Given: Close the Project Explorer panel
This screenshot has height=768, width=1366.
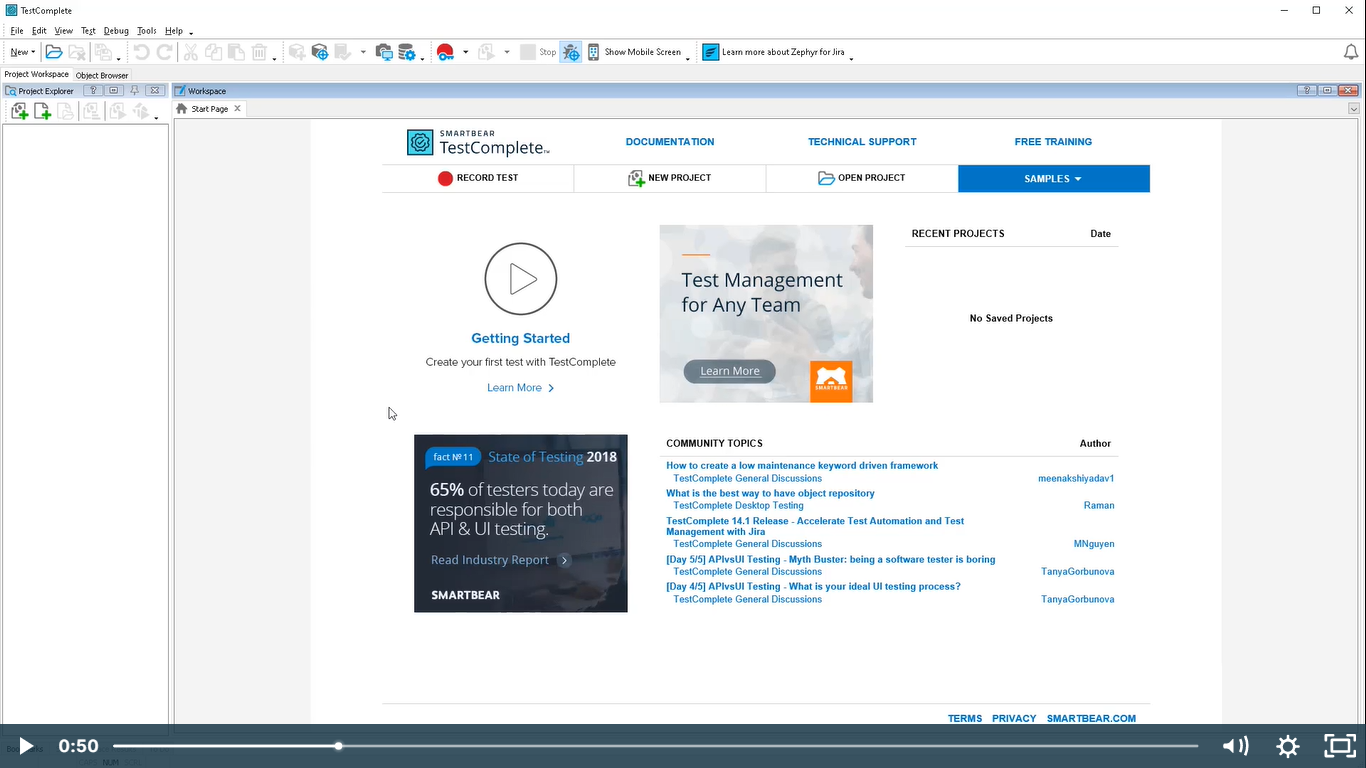Looking at the screenshot, I should click(x=155, y=91).
